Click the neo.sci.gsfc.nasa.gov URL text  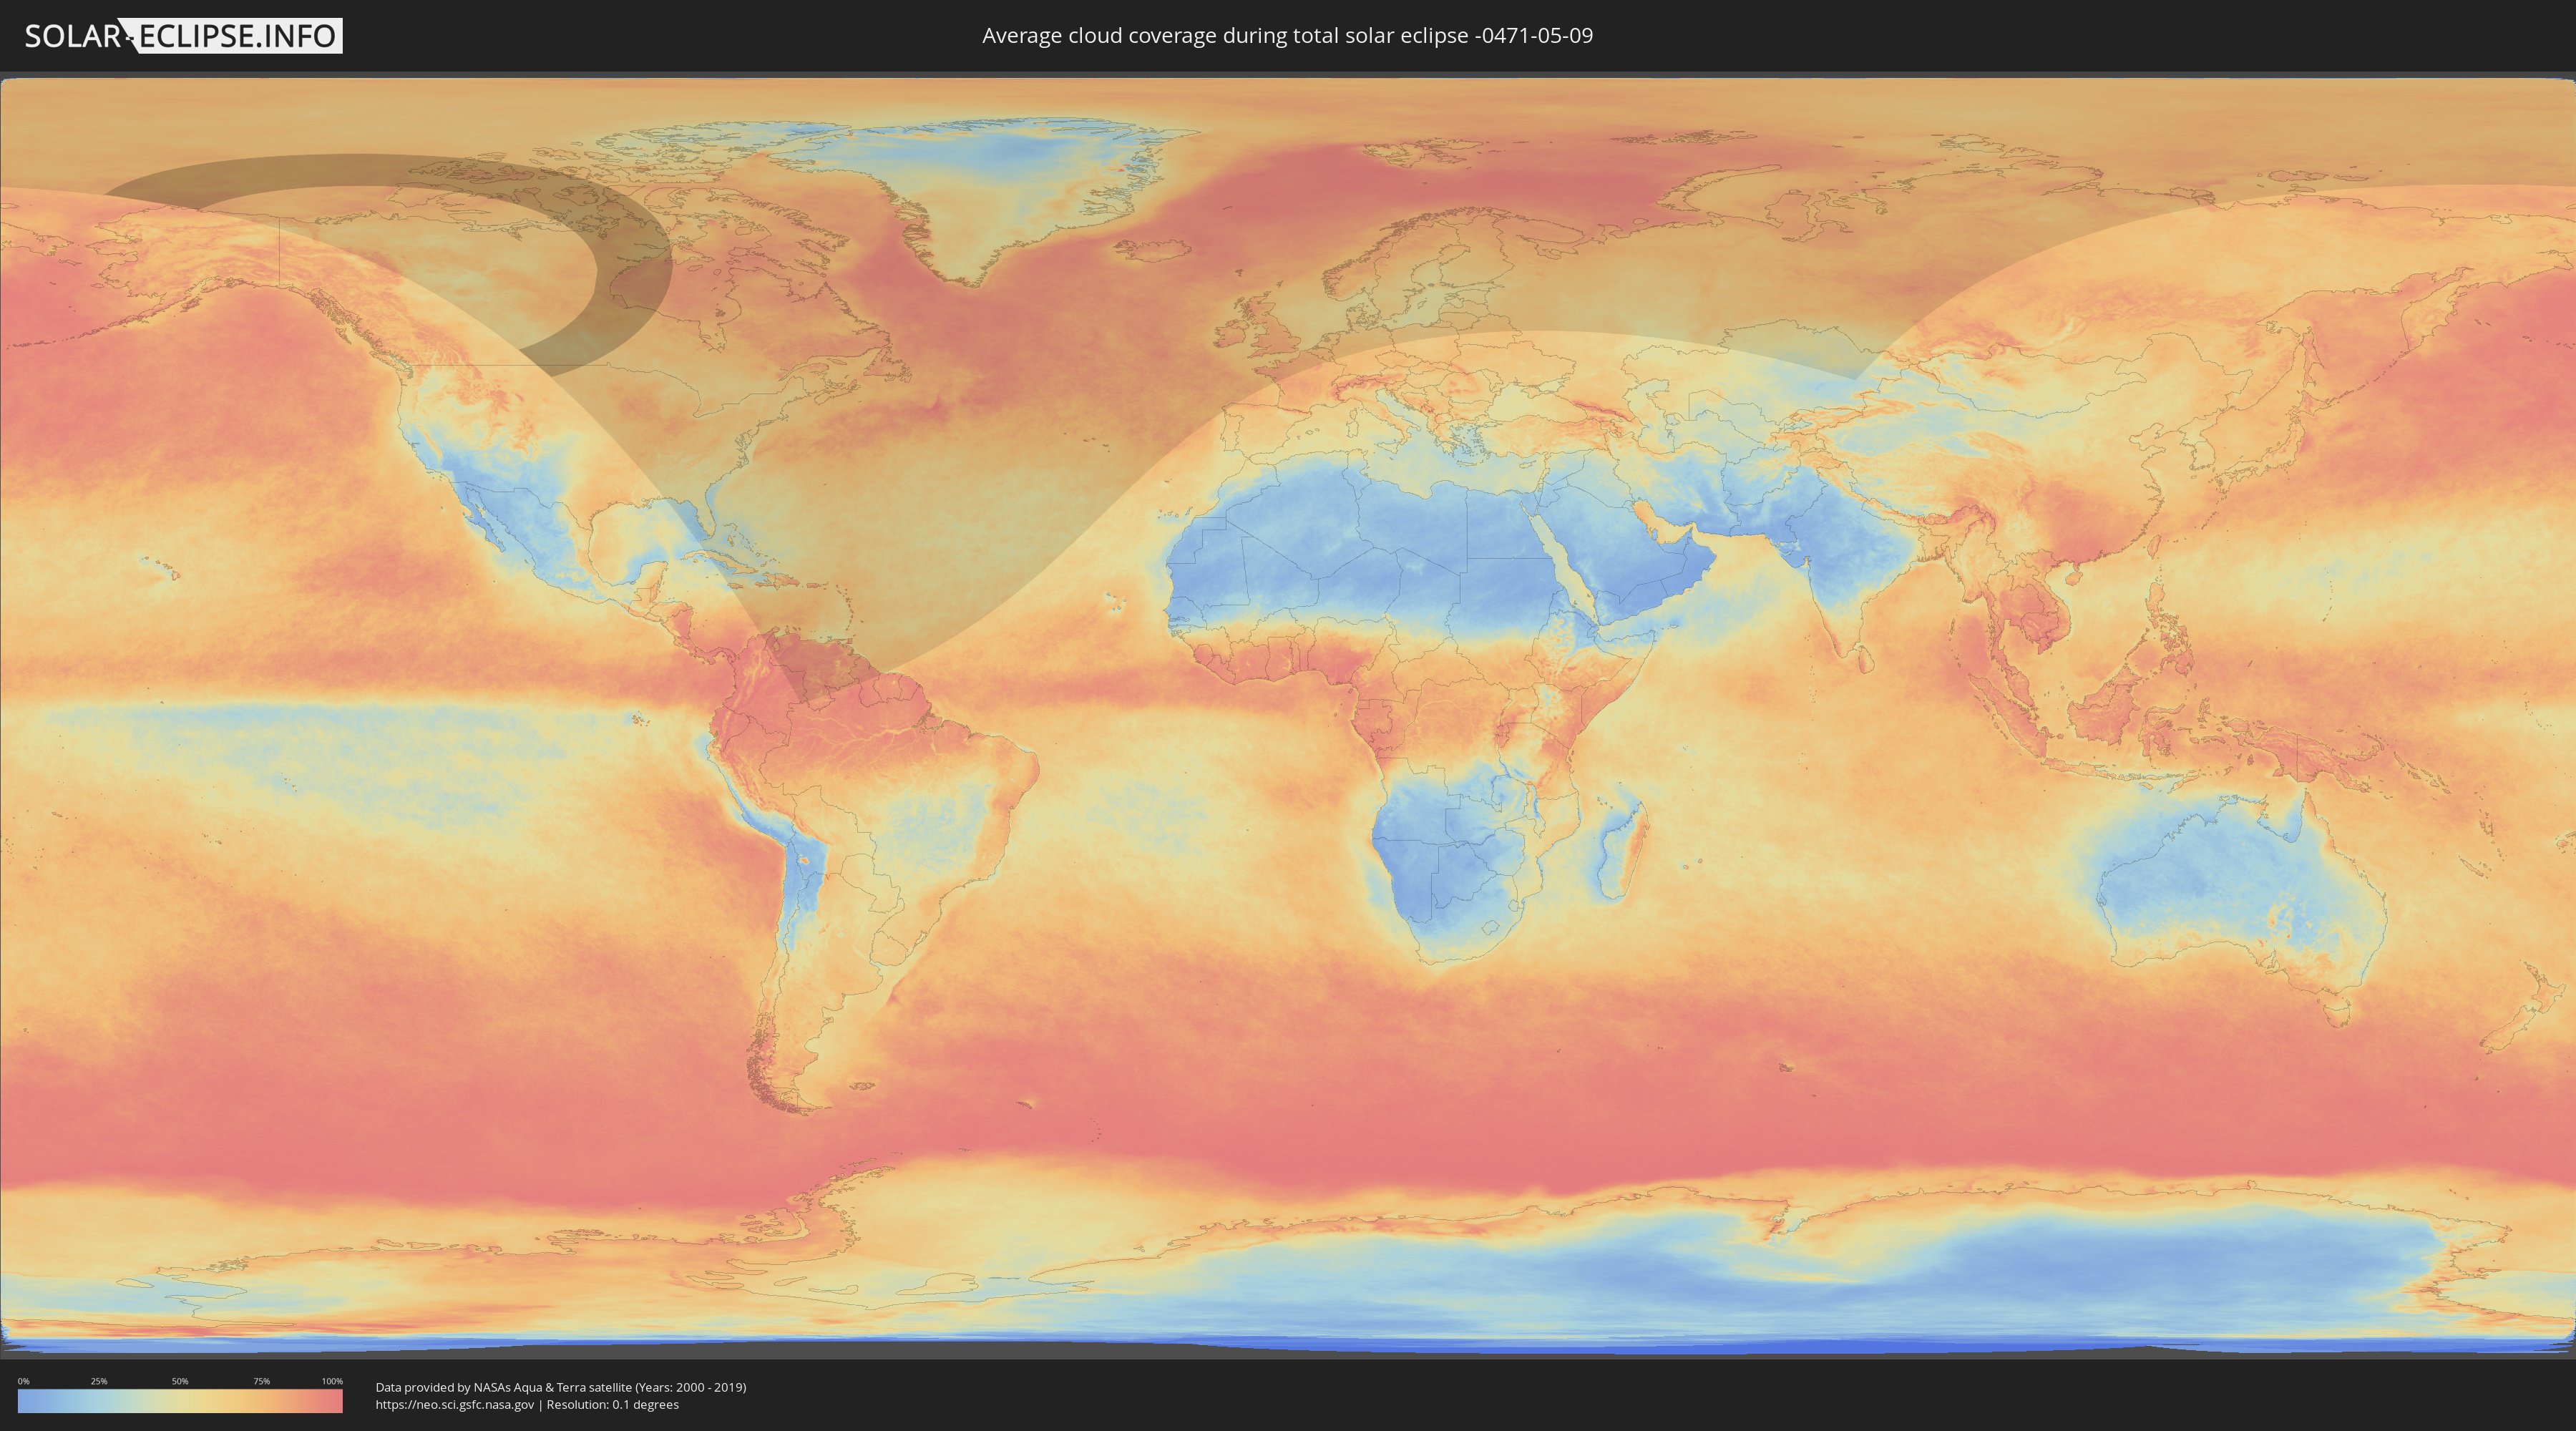(455, 1404)
